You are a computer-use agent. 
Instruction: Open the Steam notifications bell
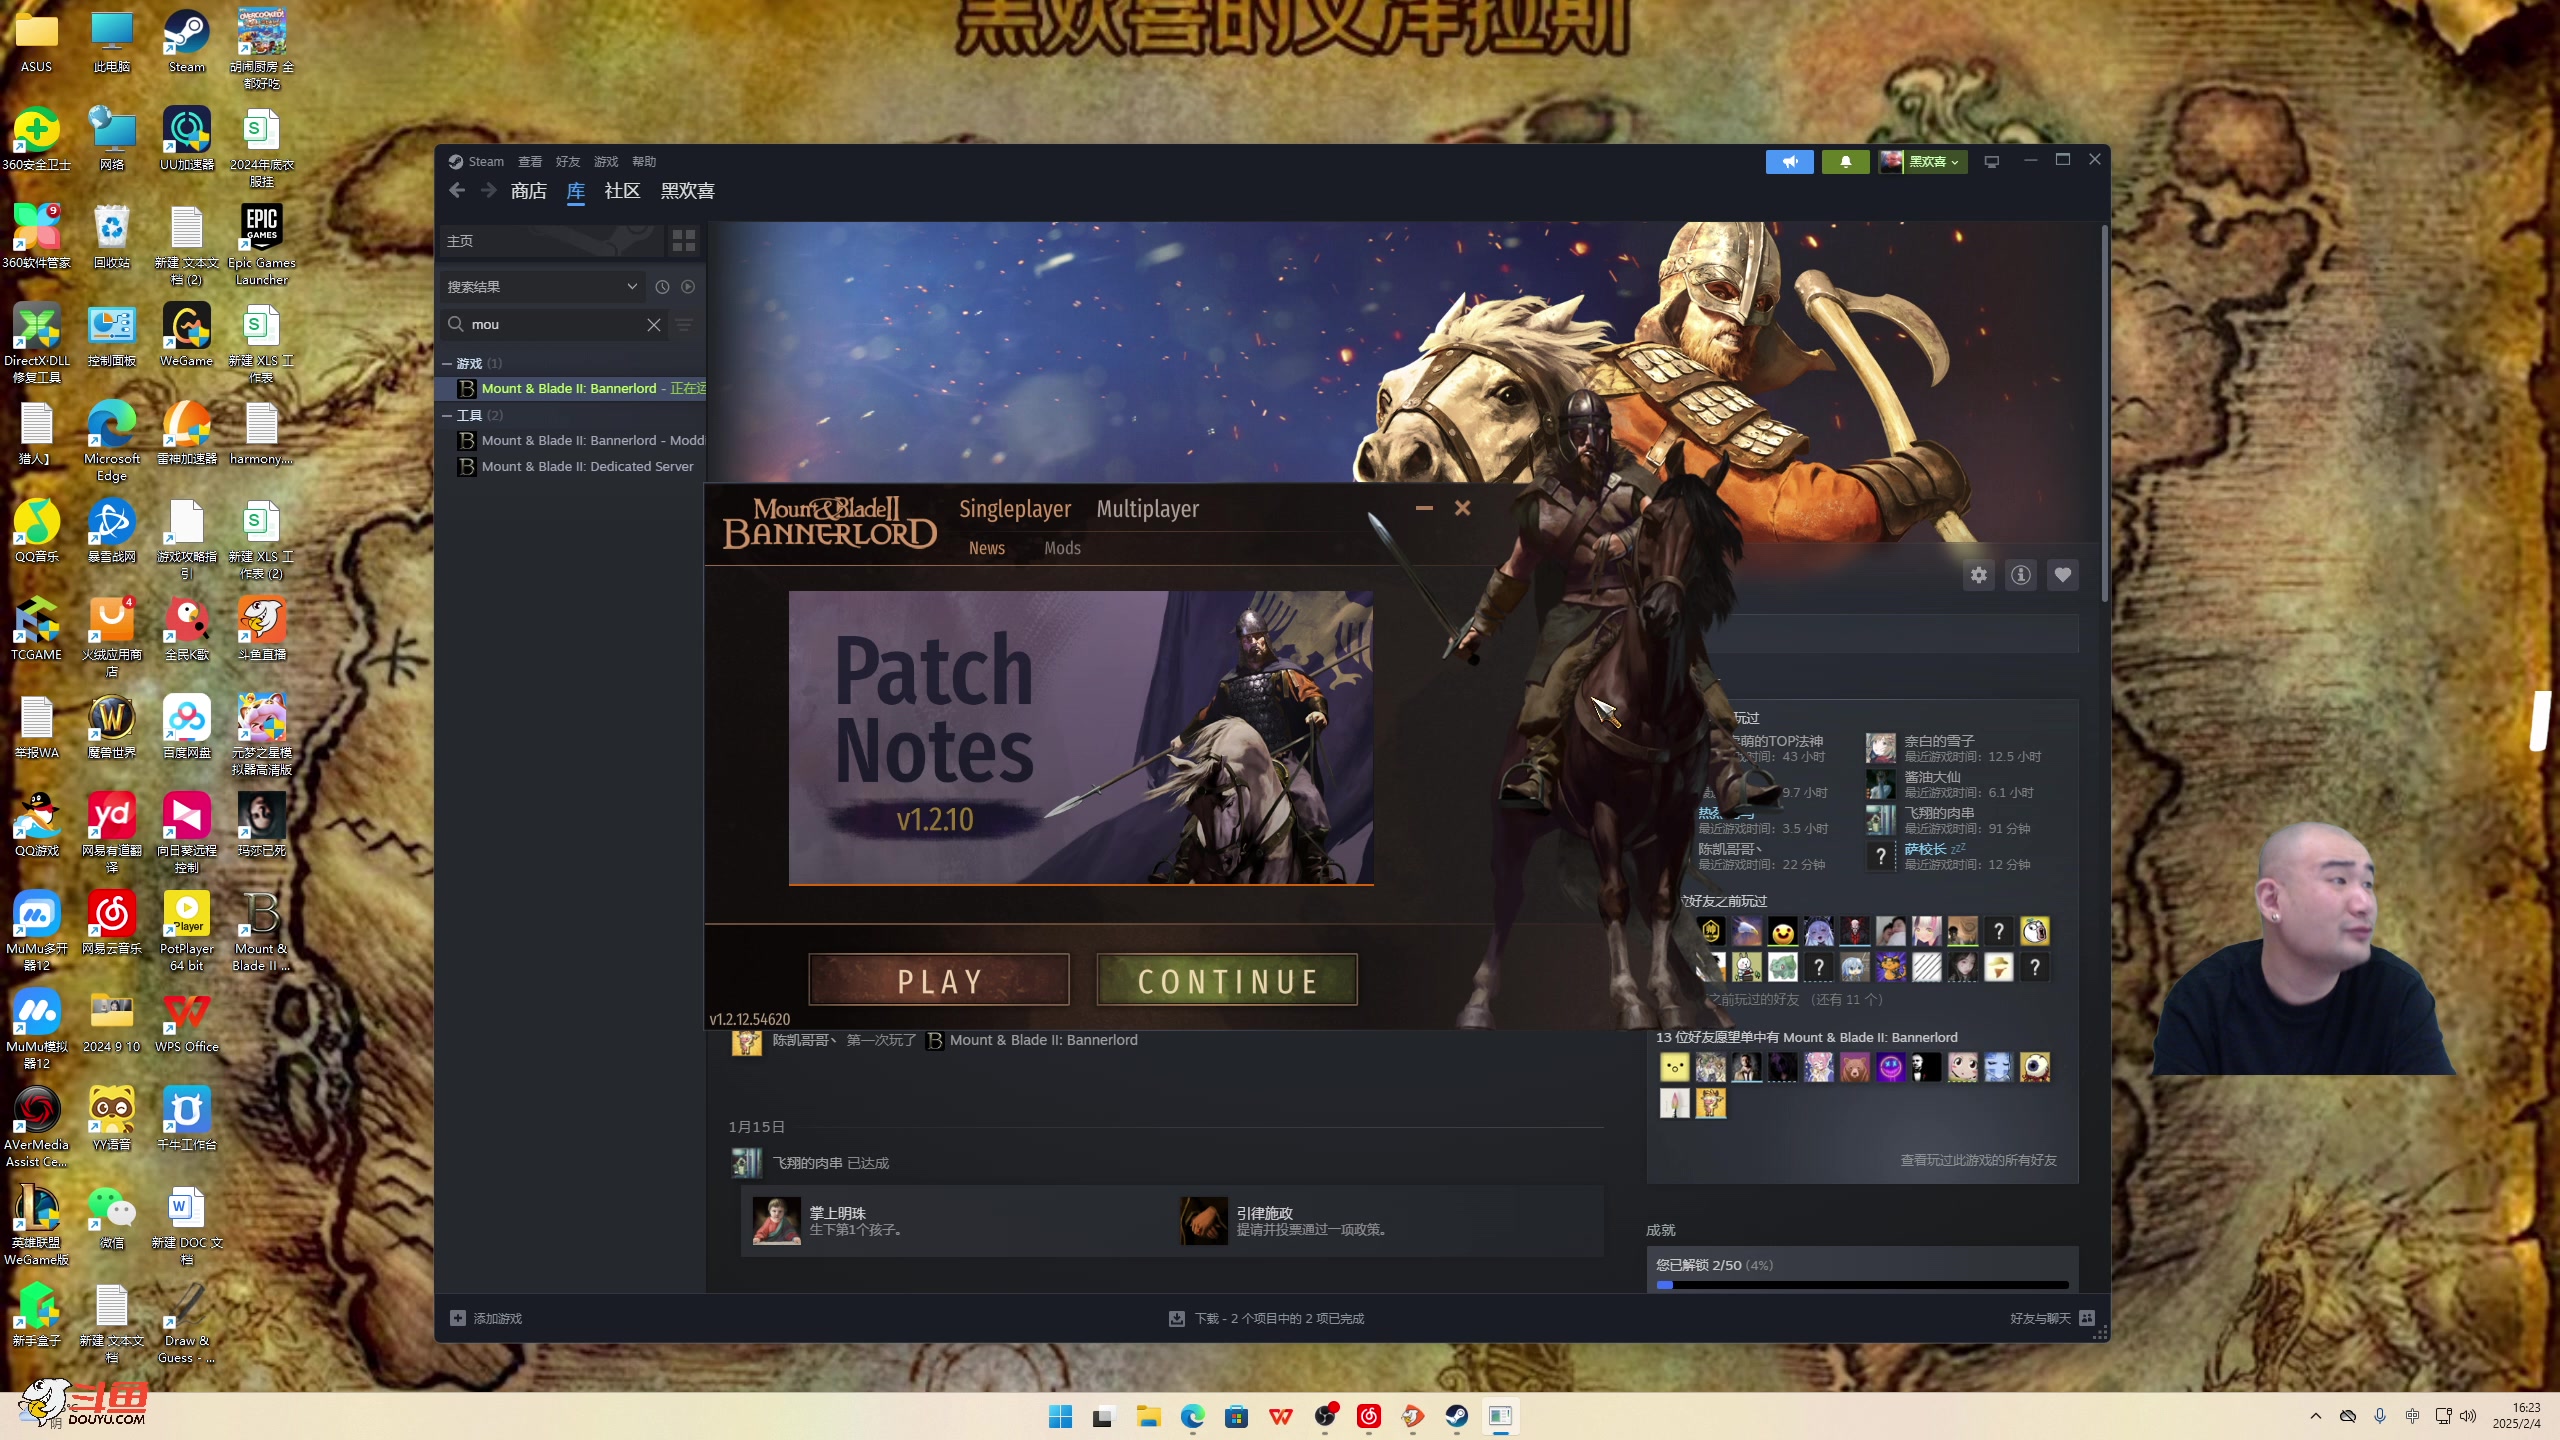1845,161
